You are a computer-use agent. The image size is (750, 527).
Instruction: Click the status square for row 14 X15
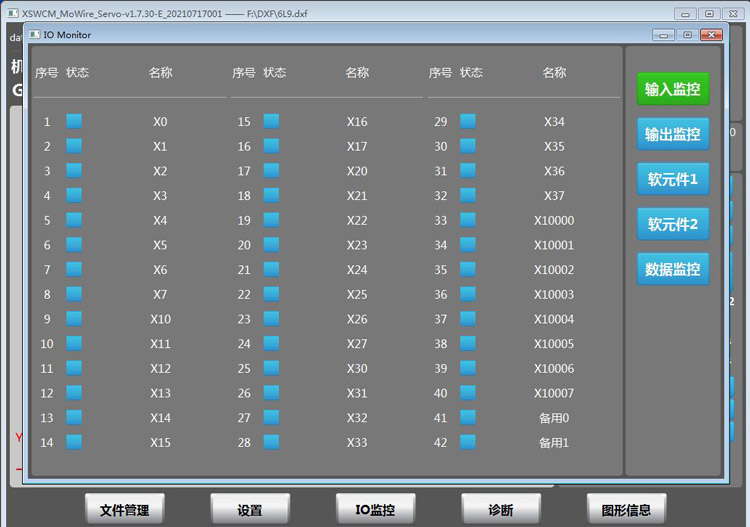click(x=74, y=442)
